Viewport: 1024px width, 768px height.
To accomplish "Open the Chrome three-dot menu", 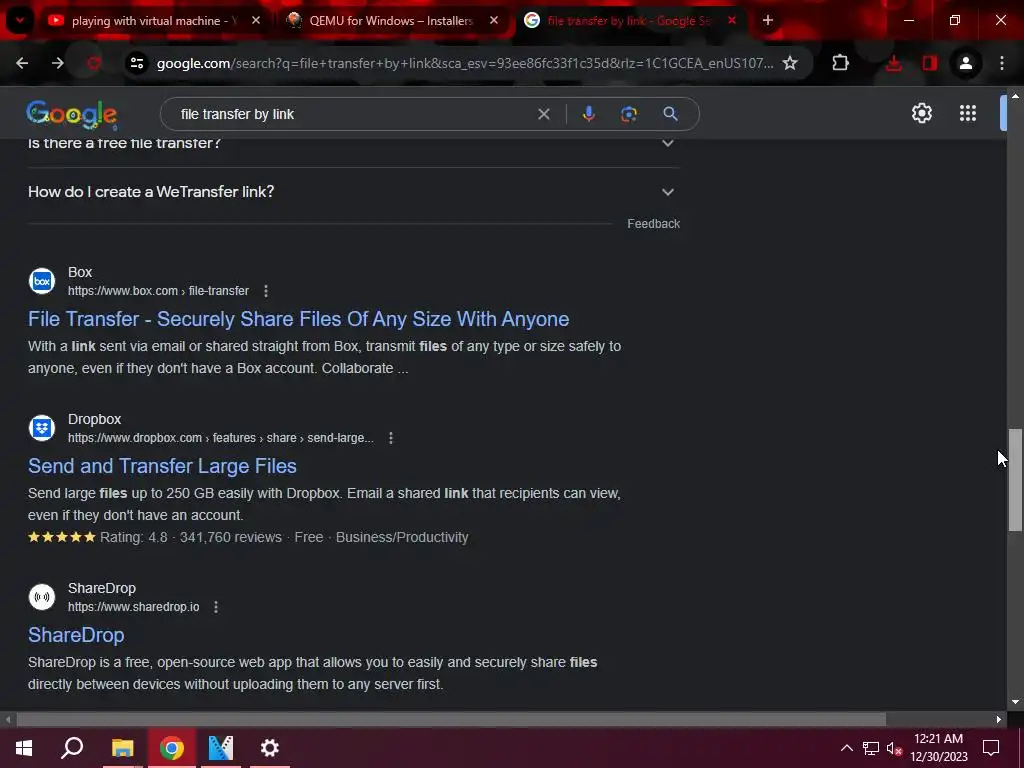I will [1002, 63].
